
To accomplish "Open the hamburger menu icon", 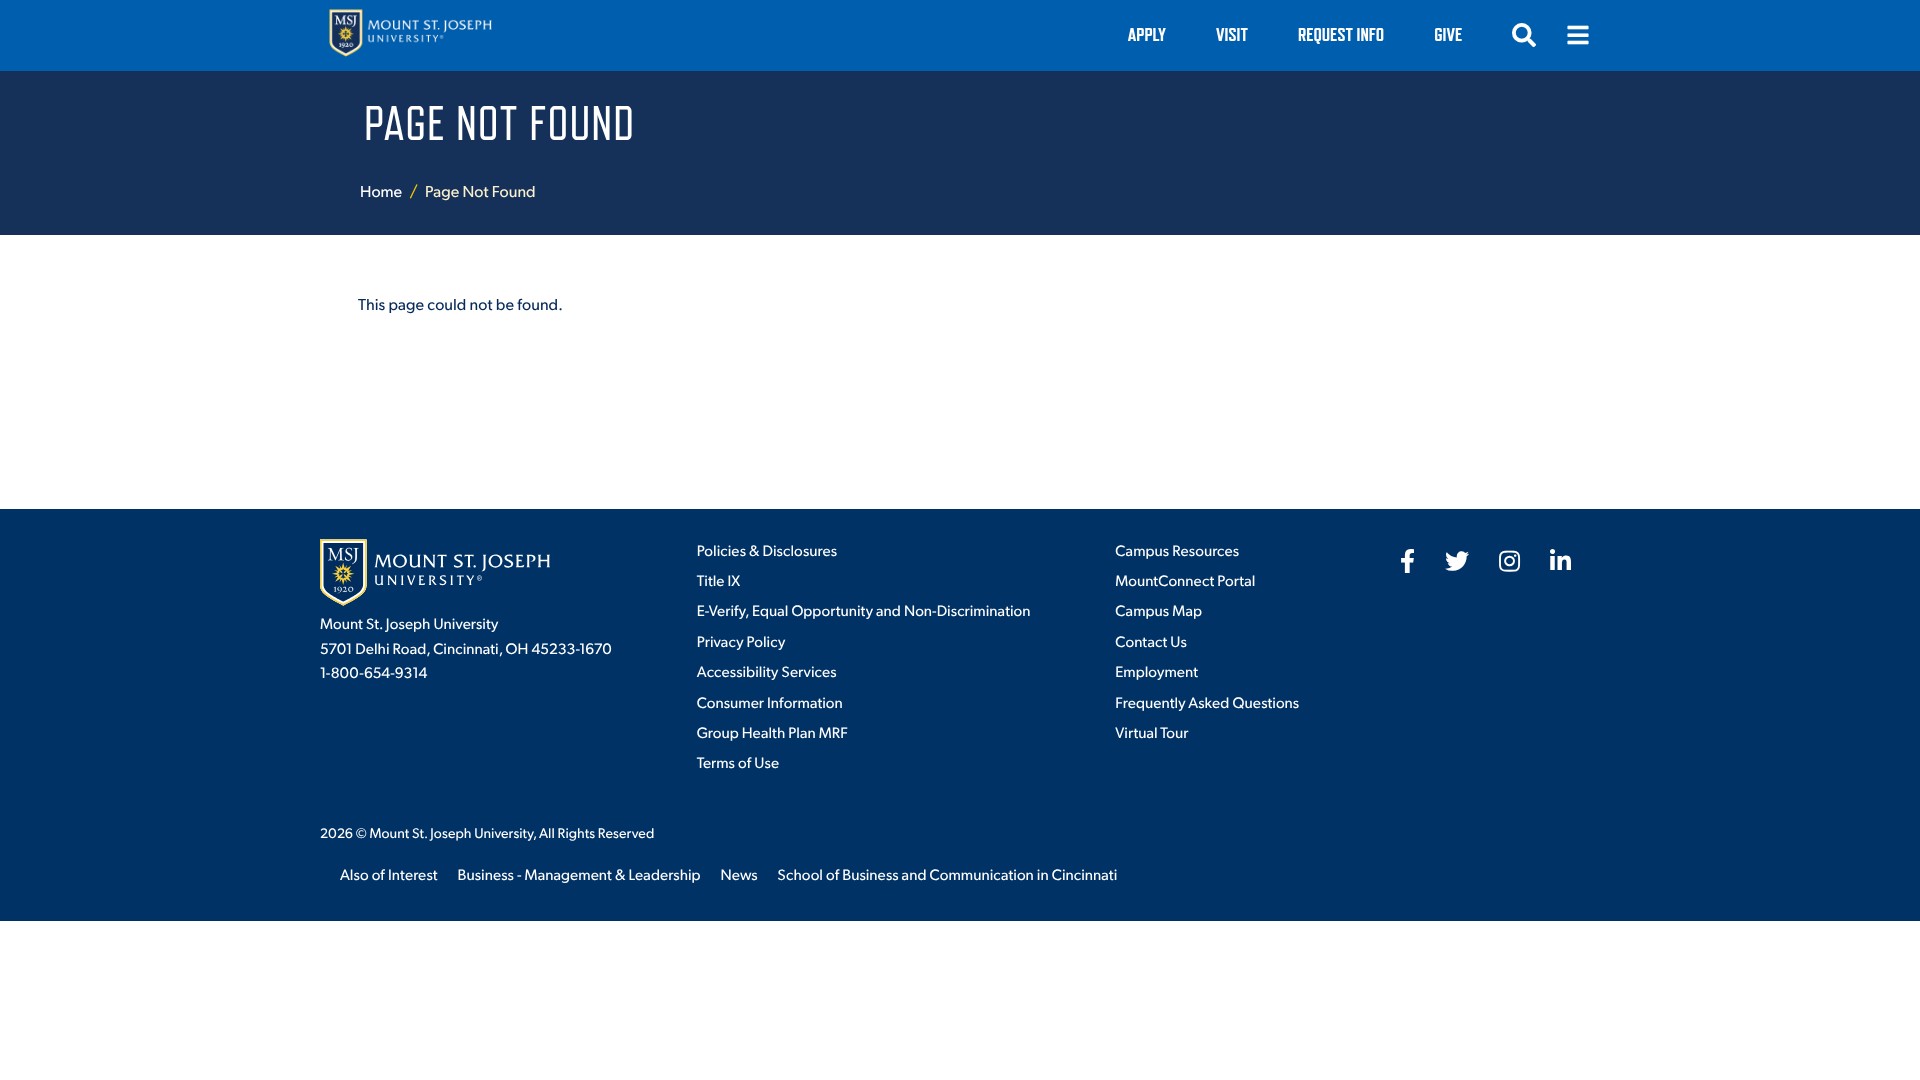I will [1577, 35].
